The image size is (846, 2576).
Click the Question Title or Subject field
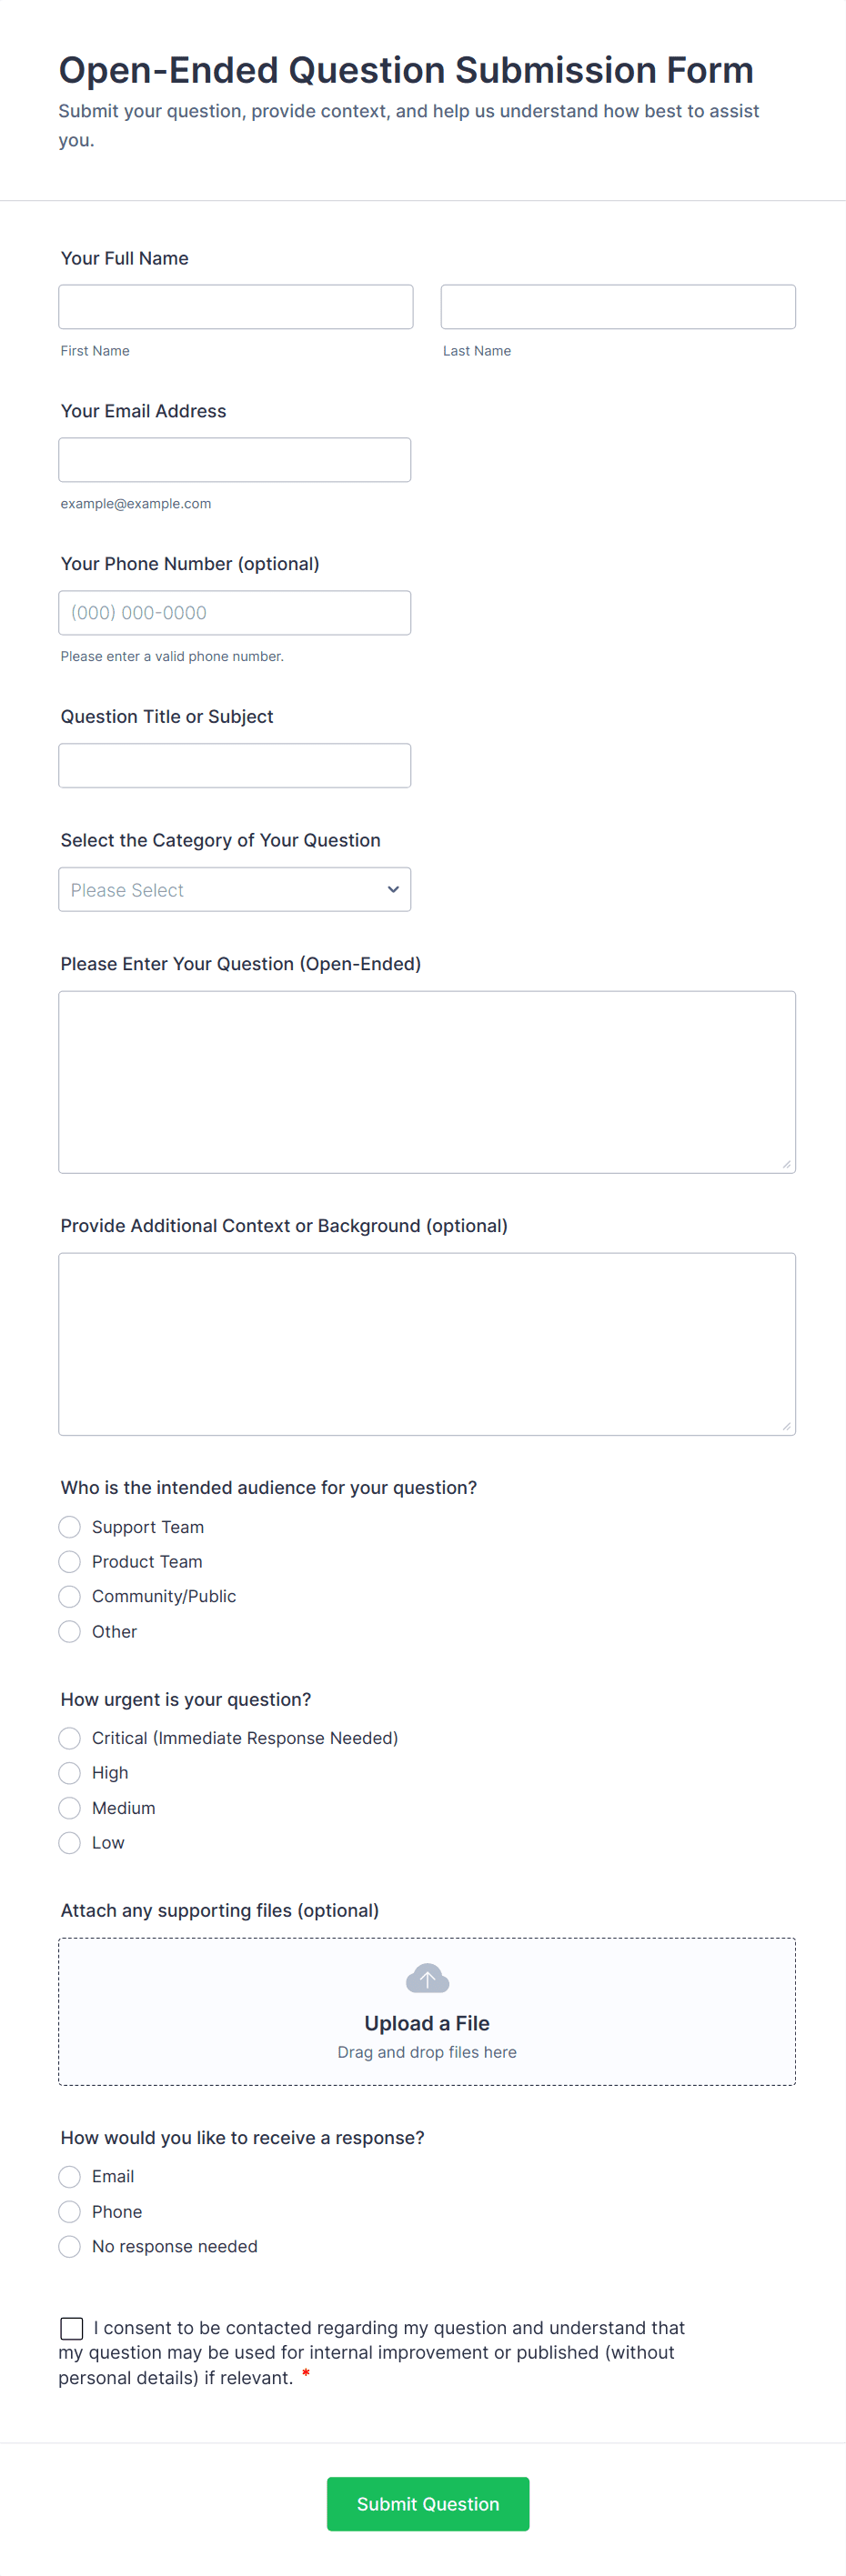coord(235,765)
